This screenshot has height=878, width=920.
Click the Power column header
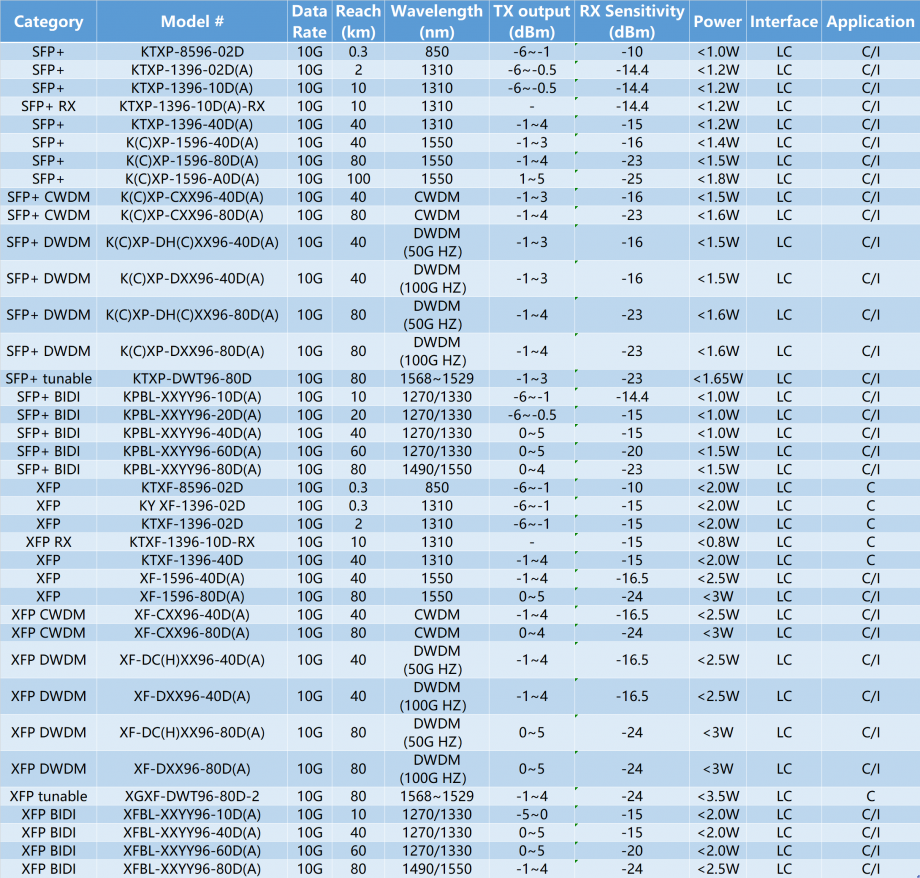coord(716,21)
